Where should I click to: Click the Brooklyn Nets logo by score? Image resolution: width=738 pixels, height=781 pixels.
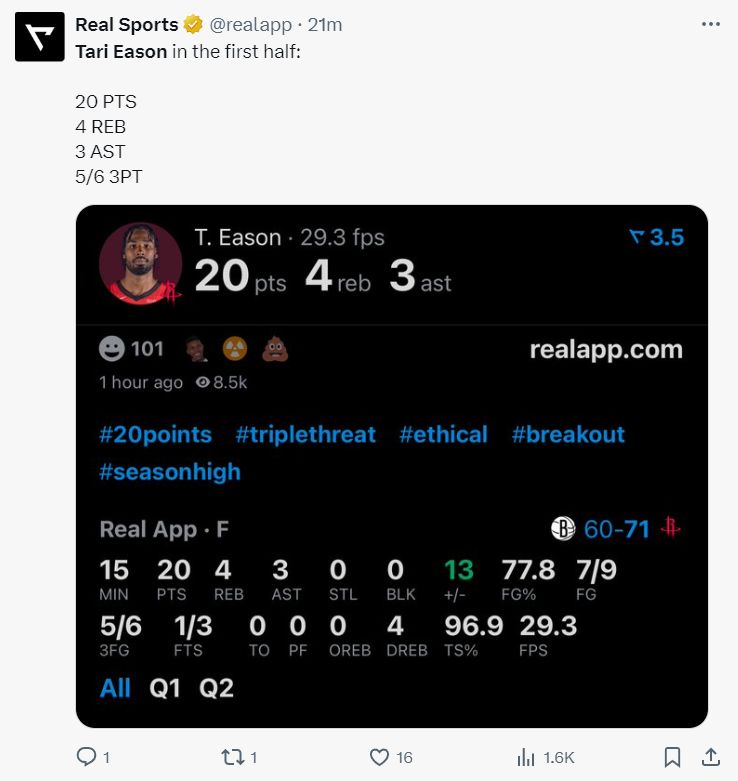point(563,529)
